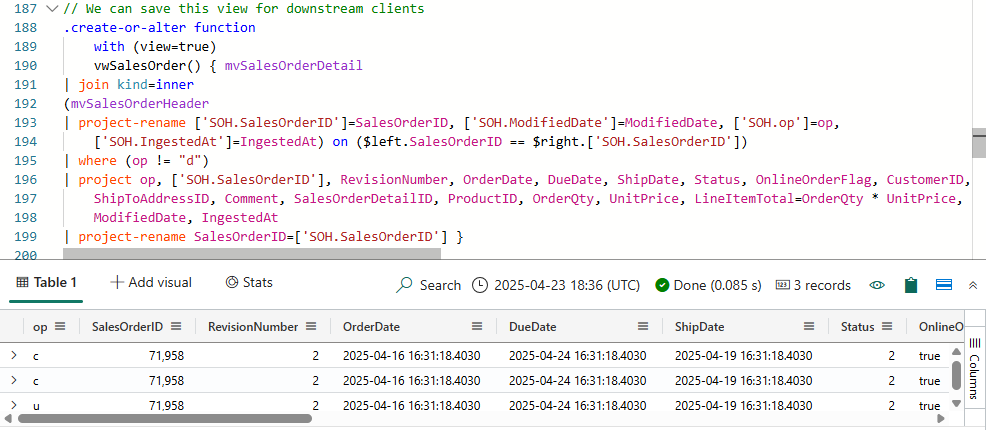Viewport: 986px width, 430px height.
Task: Expand the result row with op u
Action: point(14,406)
